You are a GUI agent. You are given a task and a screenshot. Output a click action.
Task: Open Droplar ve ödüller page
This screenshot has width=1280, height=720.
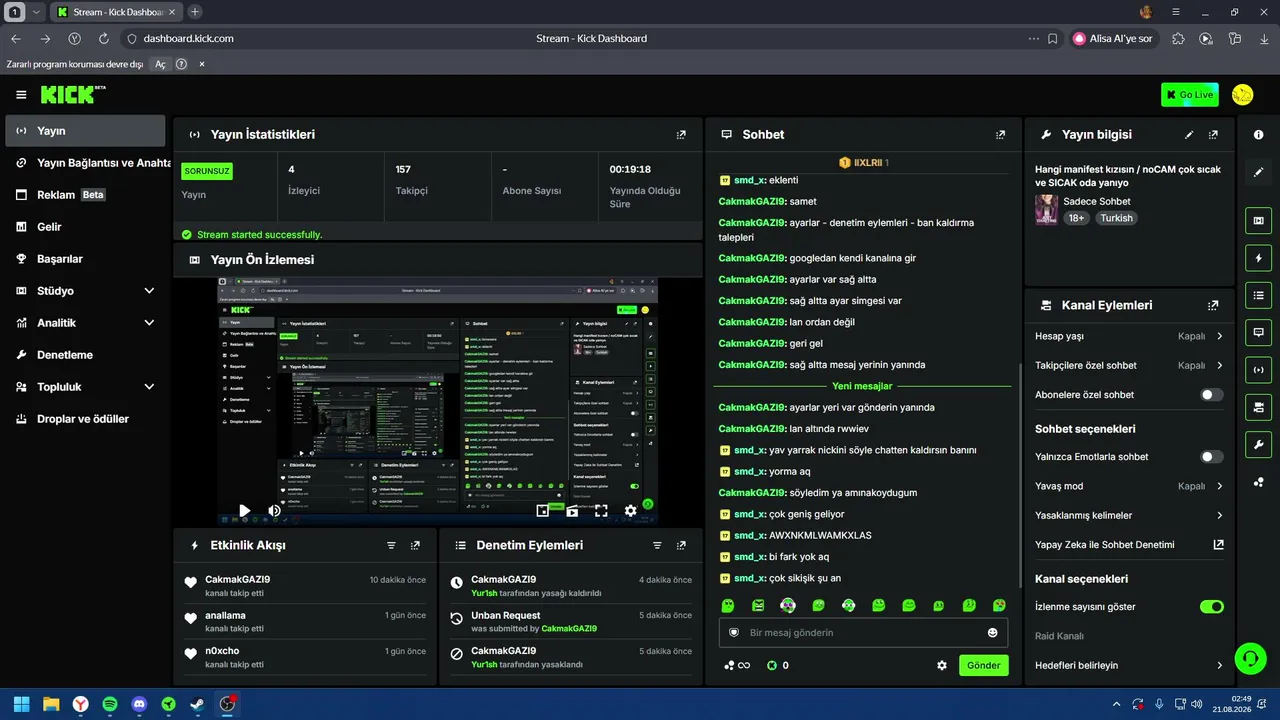click(x=85, y=419)
